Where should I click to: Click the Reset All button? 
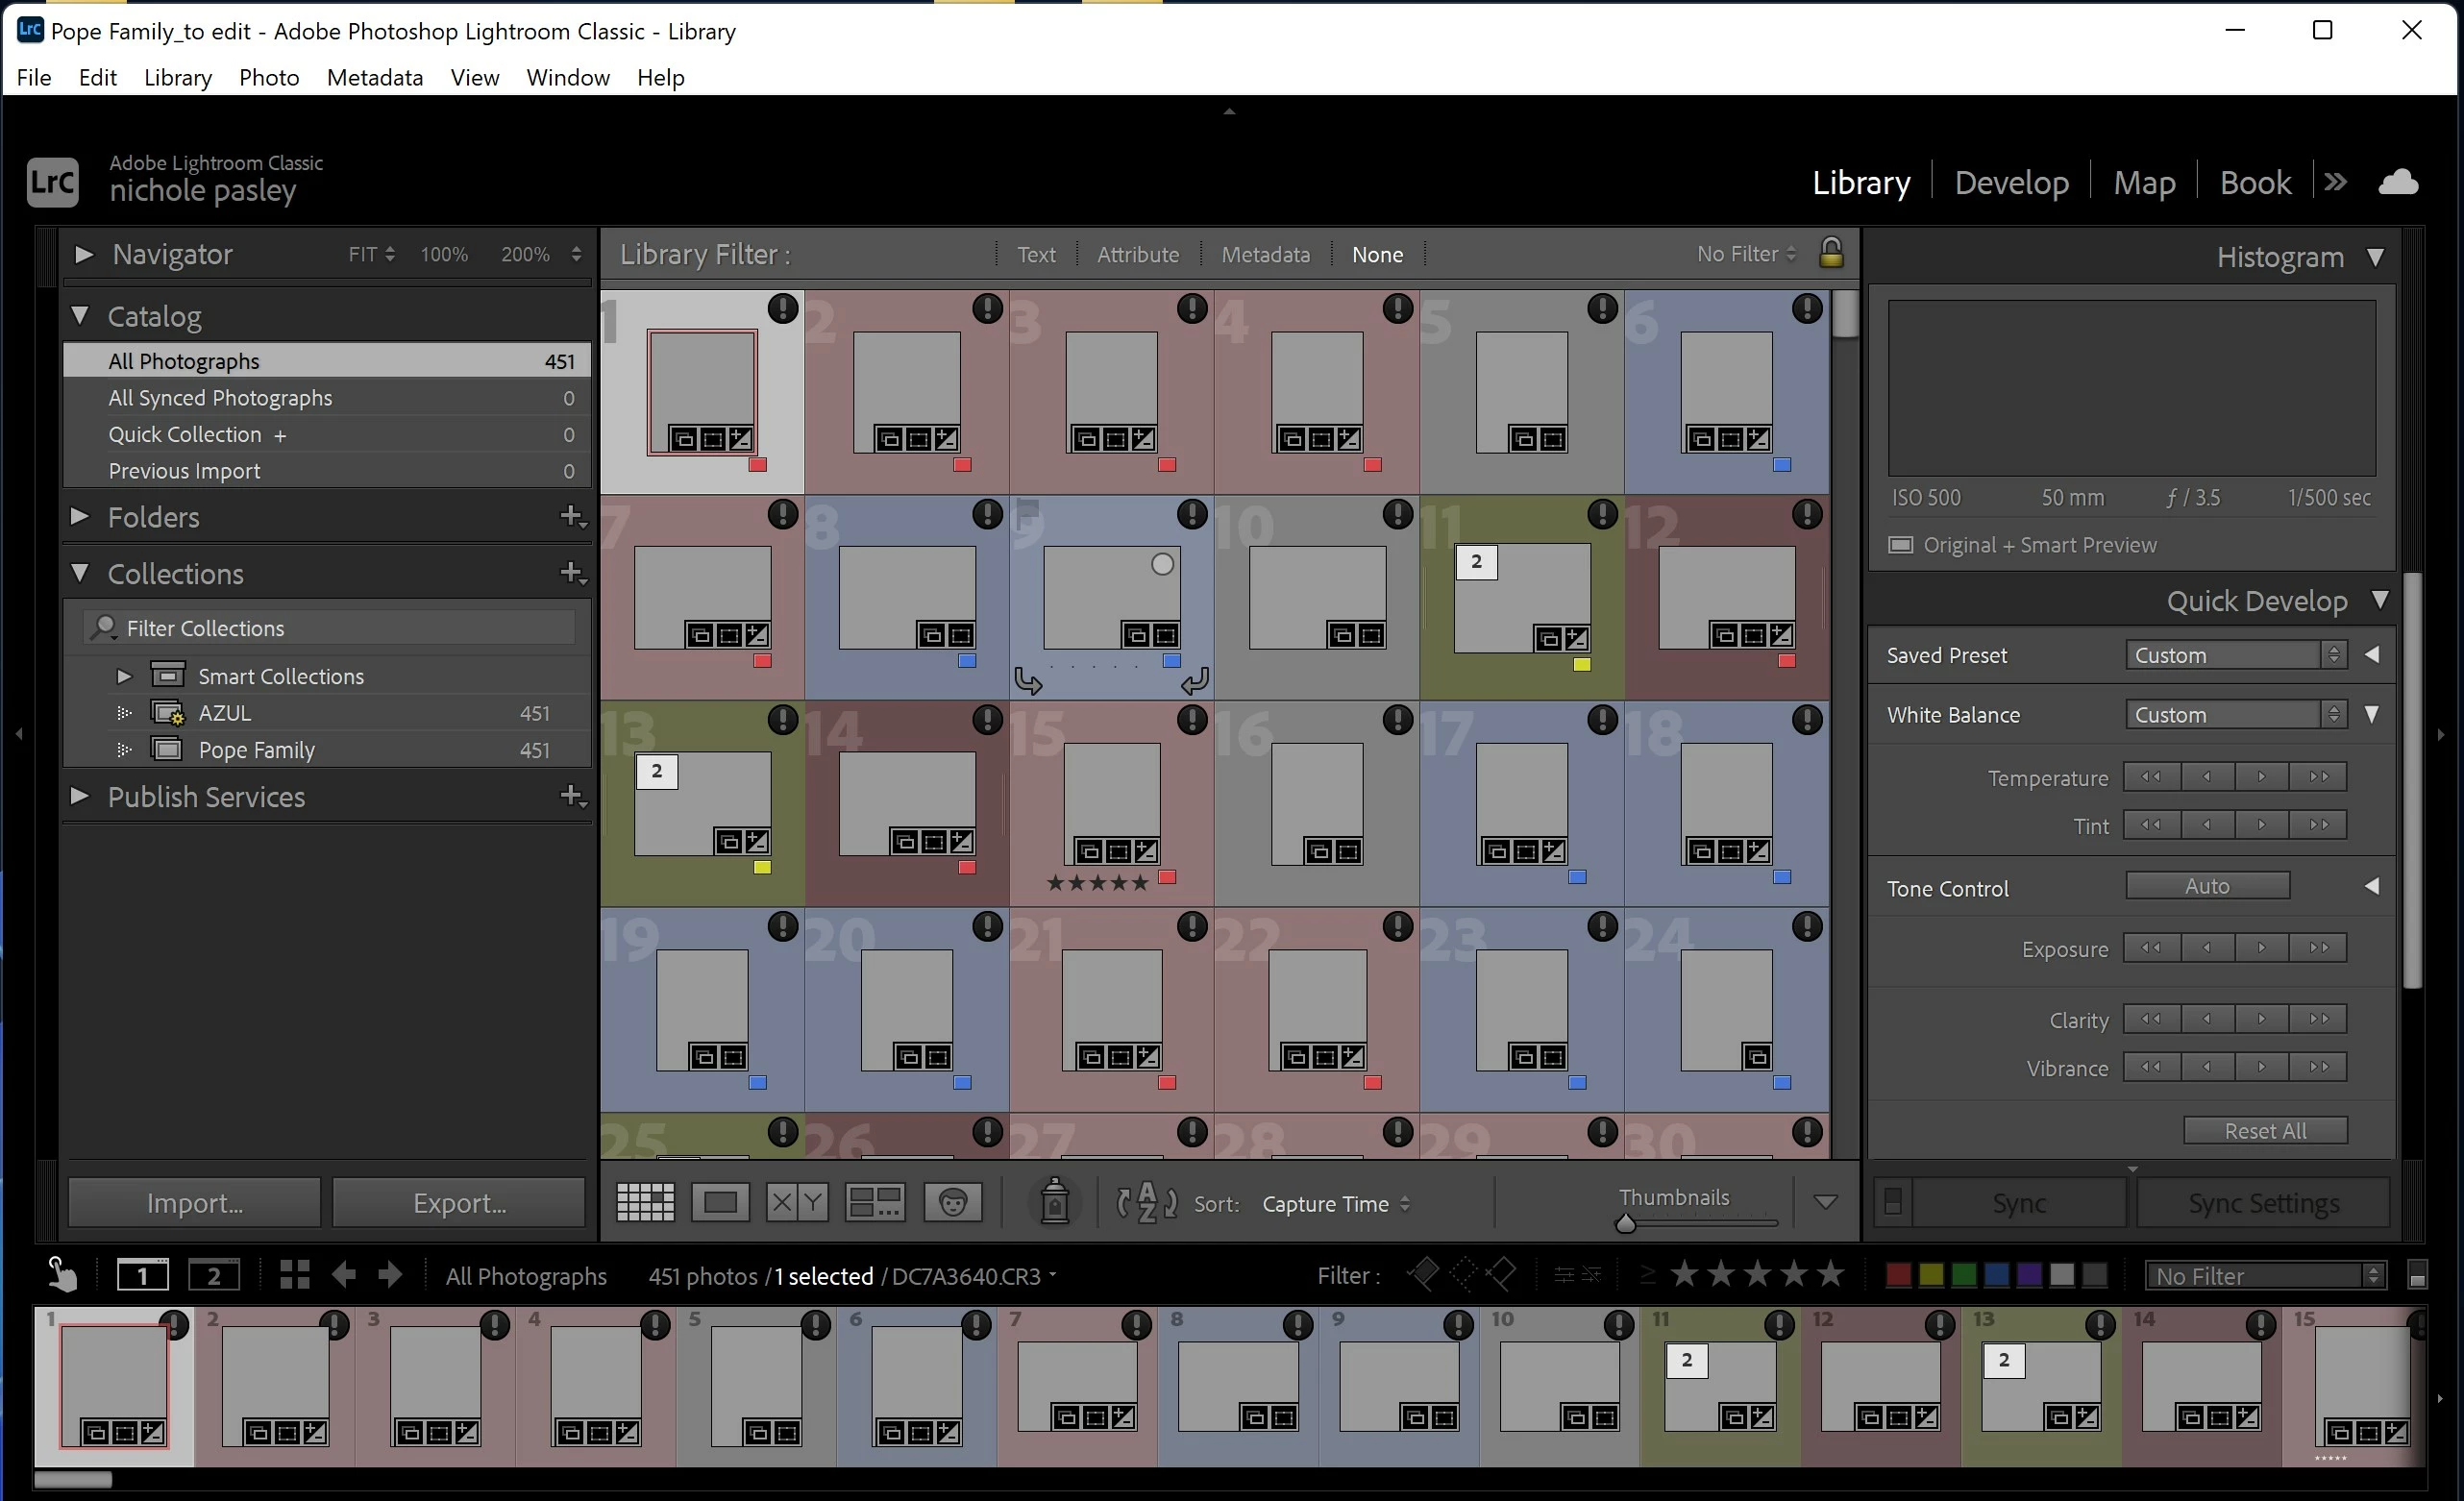[2265, 1130]
